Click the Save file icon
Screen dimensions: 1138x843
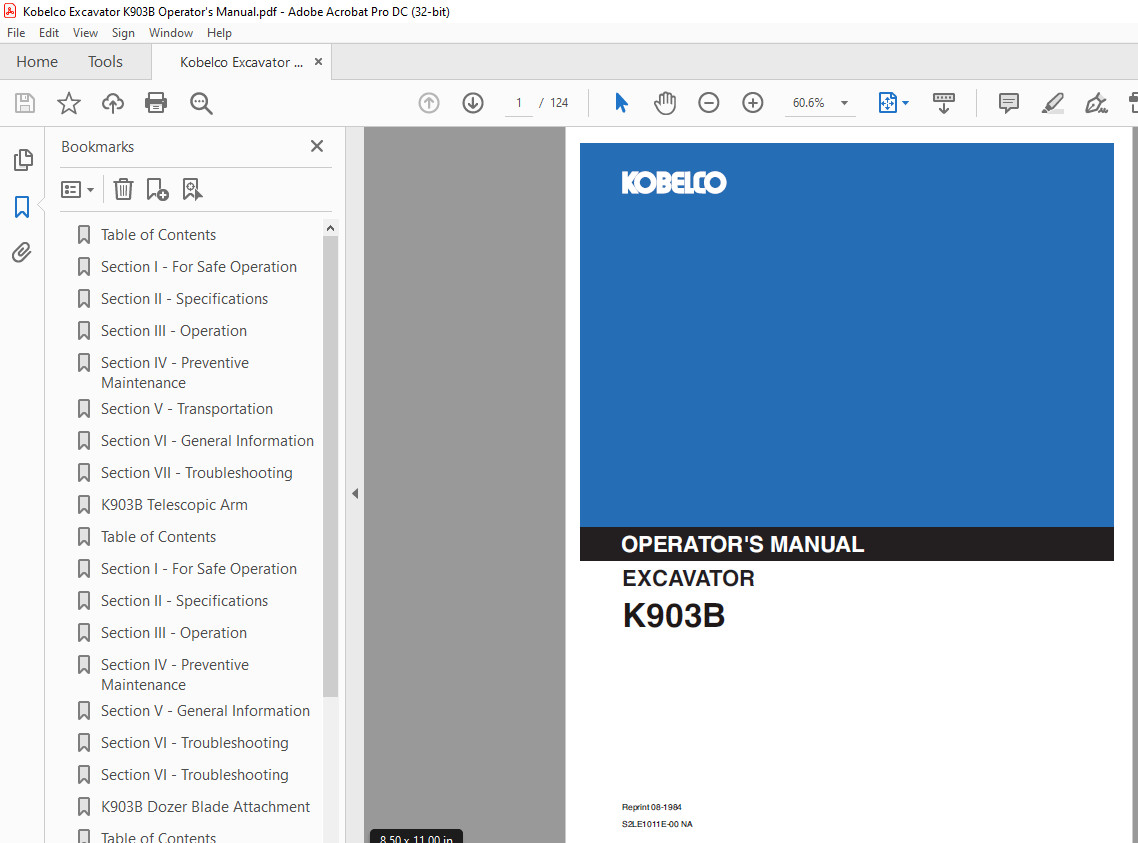coord(25,103)
